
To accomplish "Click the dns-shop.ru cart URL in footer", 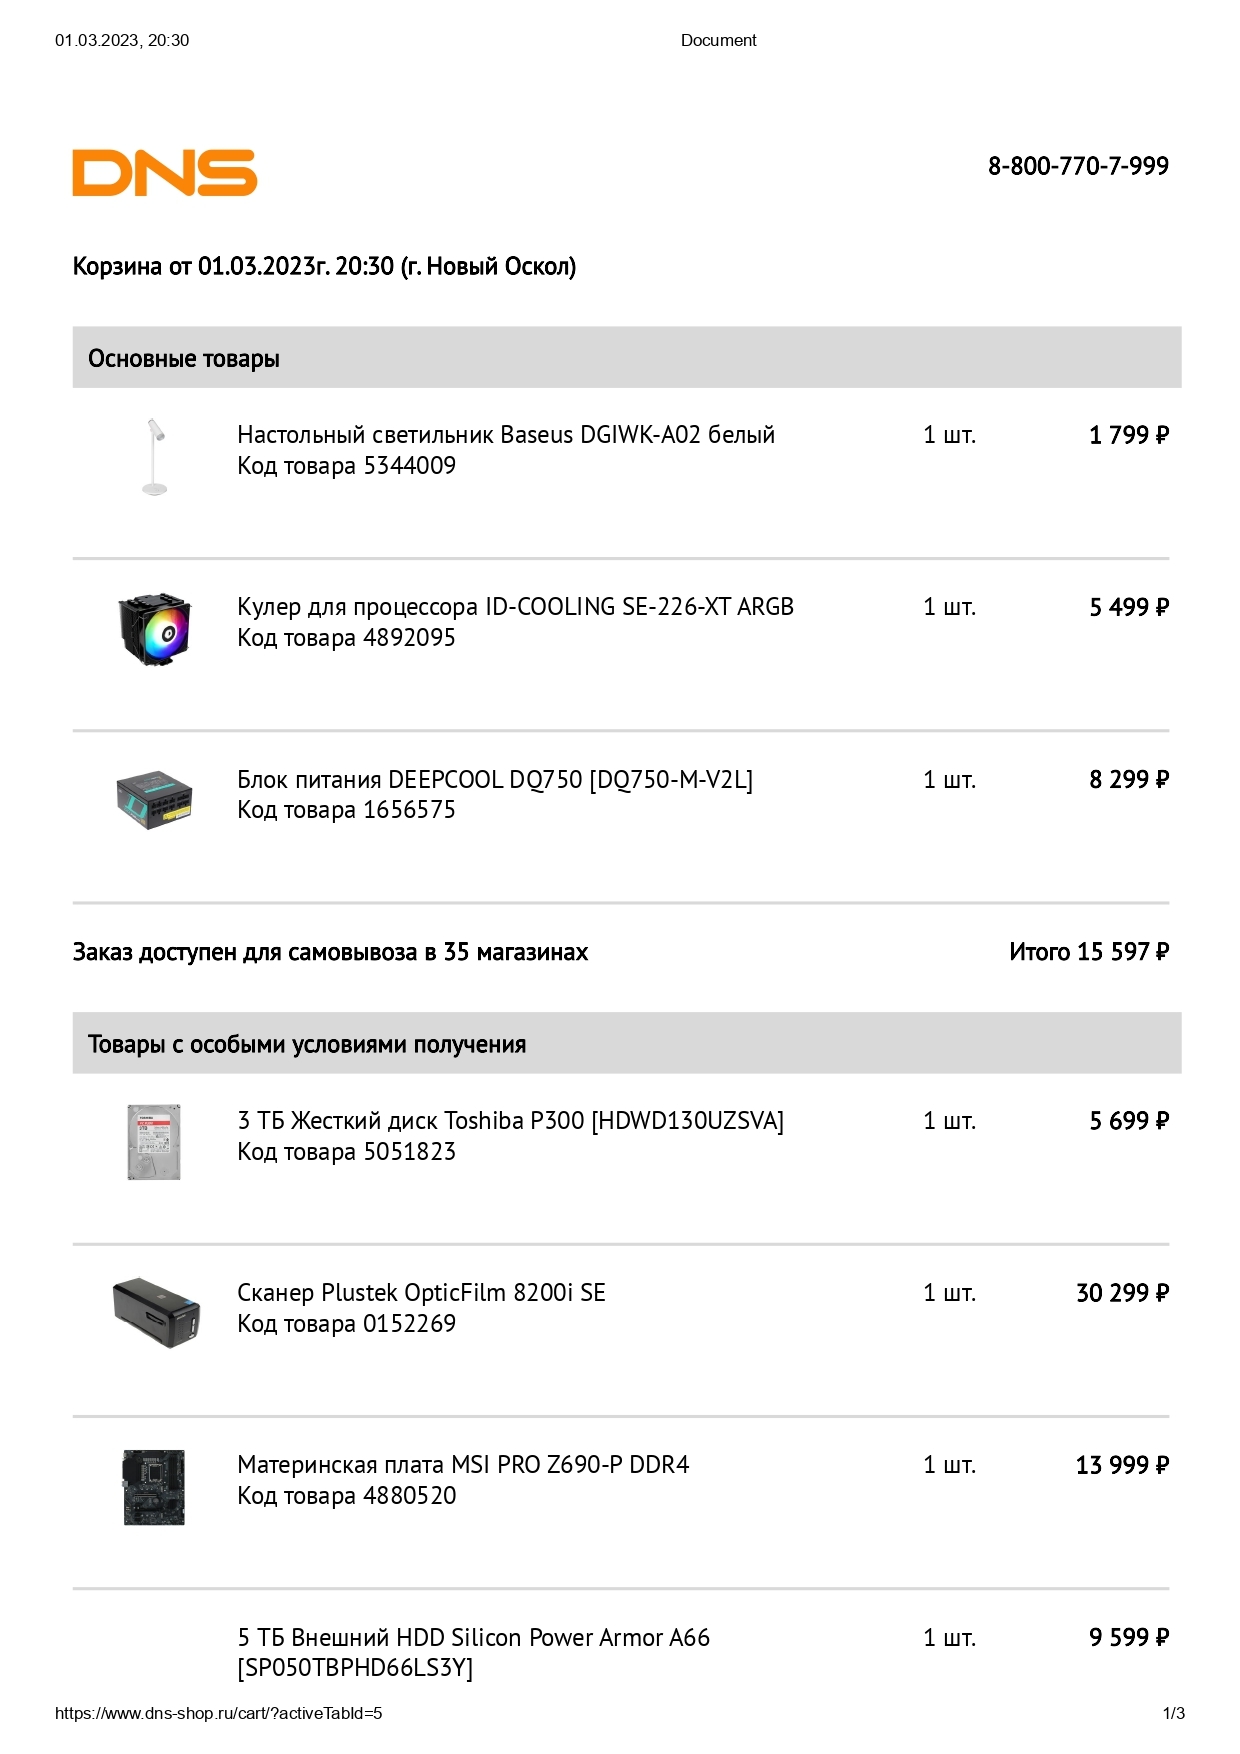I will (219, 1713).
